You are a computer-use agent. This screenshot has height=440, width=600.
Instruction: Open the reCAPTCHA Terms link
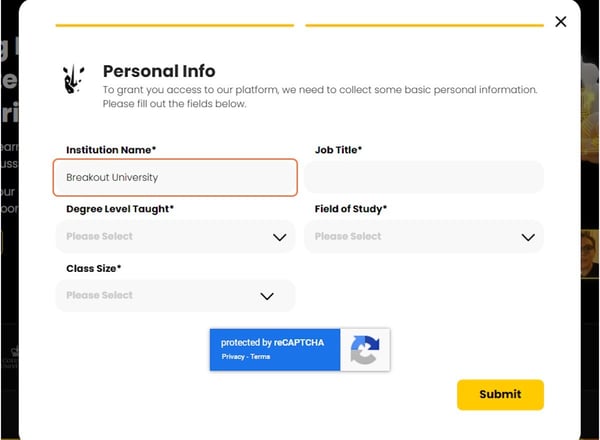(x=260, y=357)
